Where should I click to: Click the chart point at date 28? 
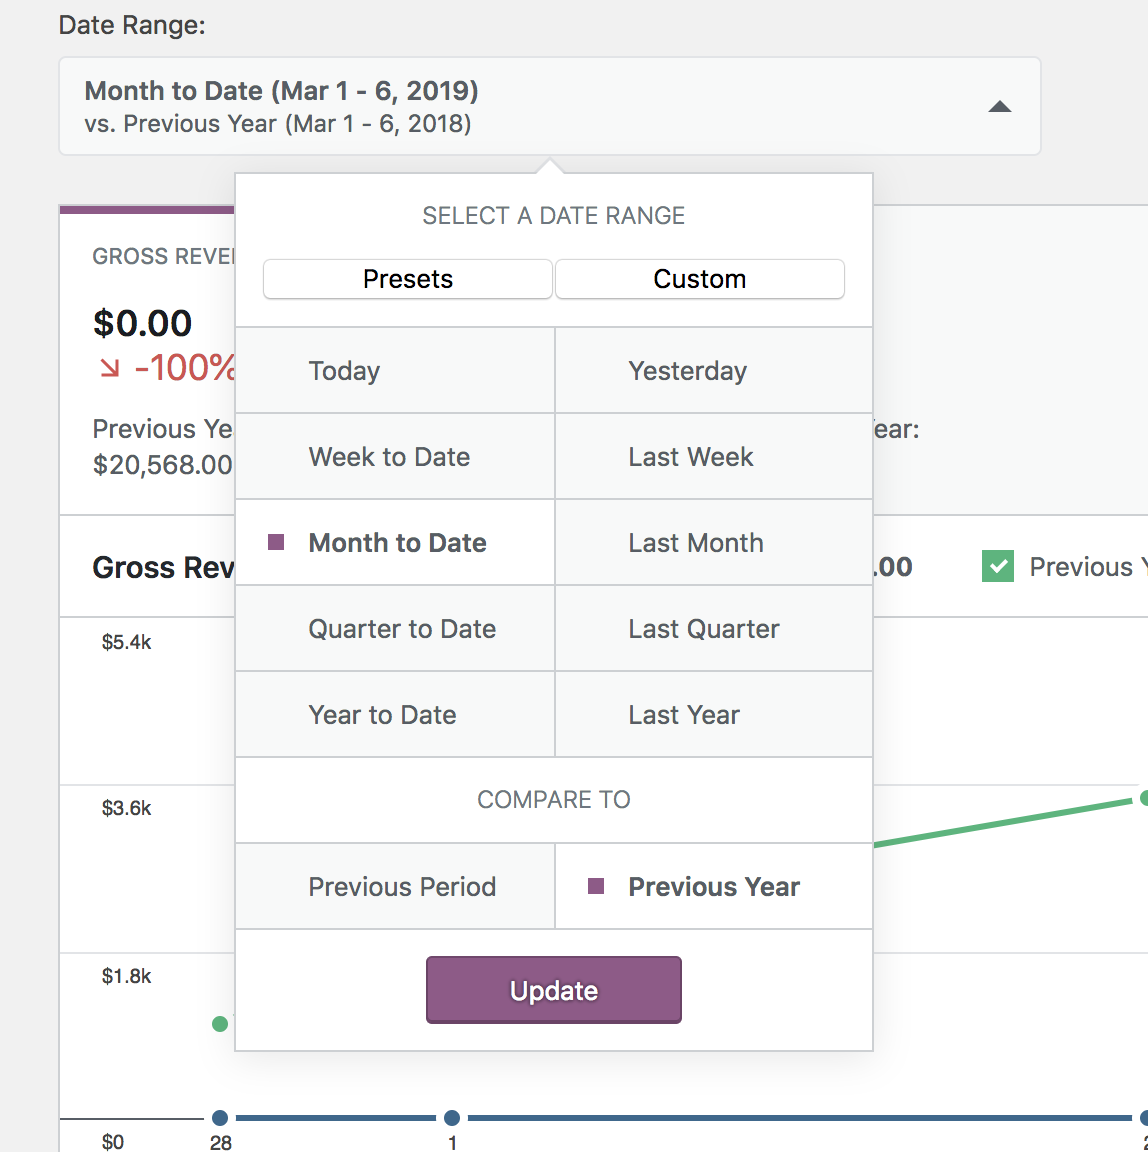pos(220,1117)
